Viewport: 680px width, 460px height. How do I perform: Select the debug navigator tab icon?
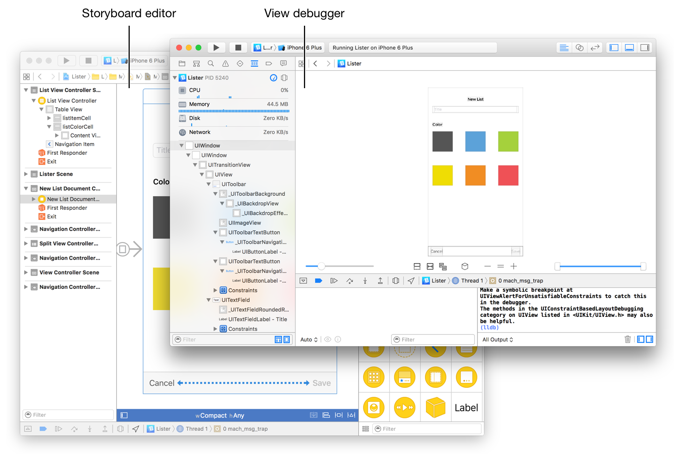coord(255,64)
